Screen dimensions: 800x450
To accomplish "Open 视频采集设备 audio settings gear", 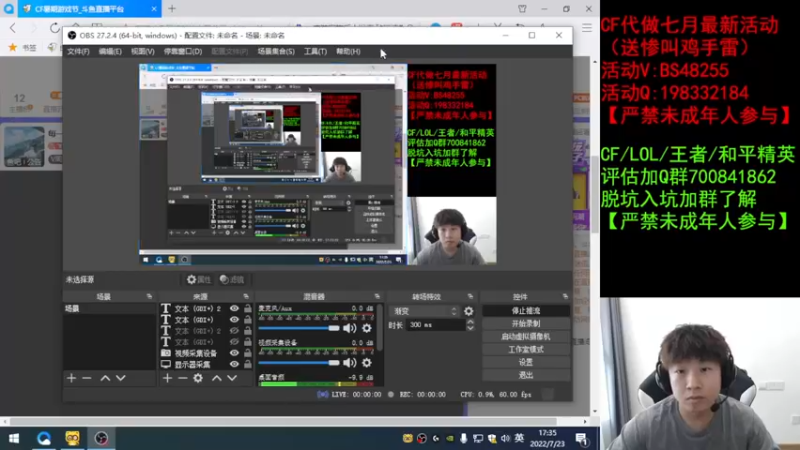I will tap(367, 363).
